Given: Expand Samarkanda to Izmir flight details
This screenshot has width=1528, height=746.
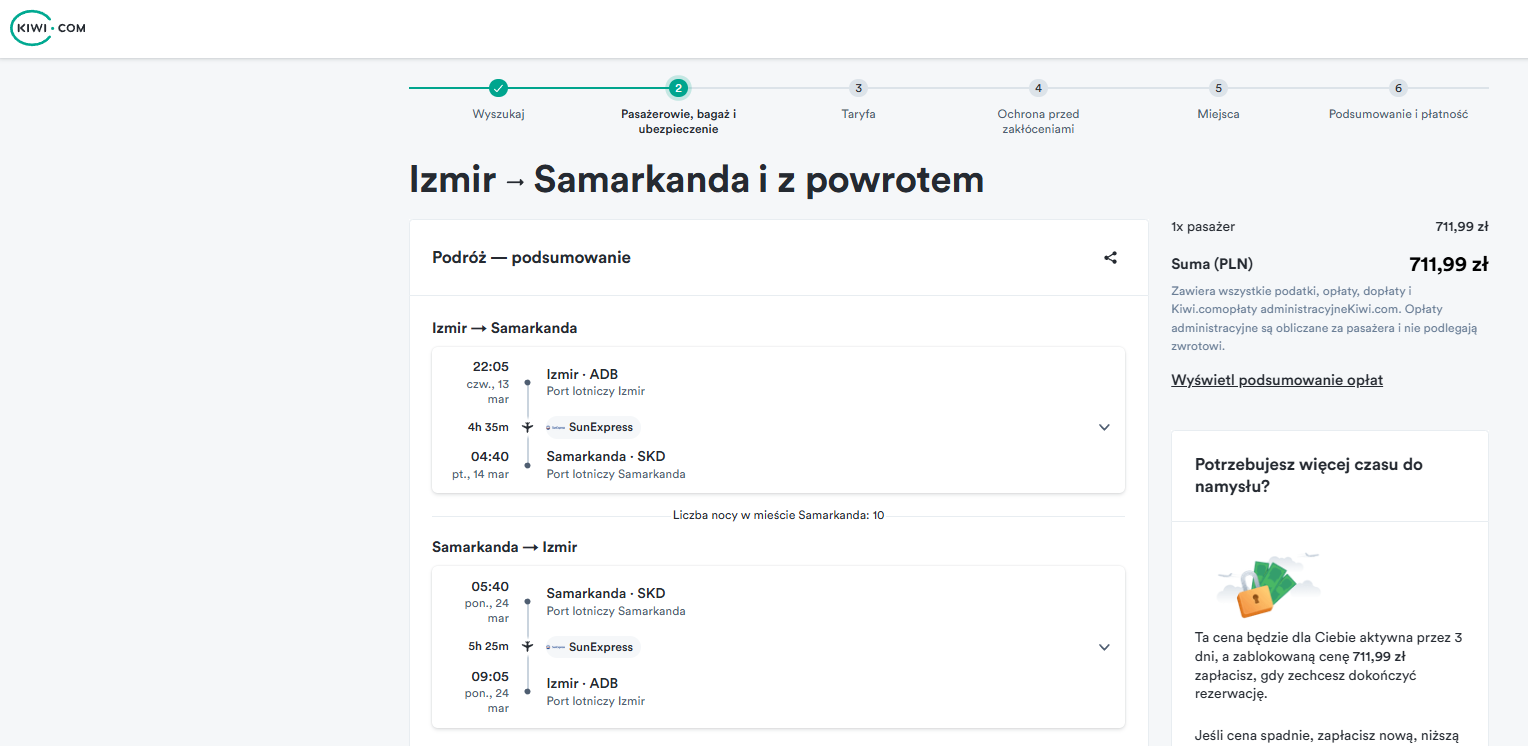Looking at the screenshot, I should [1104, 647].
